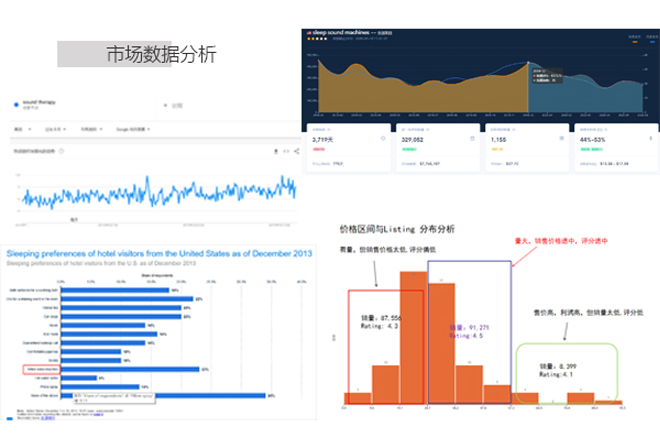Click the 'sound therapy' search term

pos(40,104)
